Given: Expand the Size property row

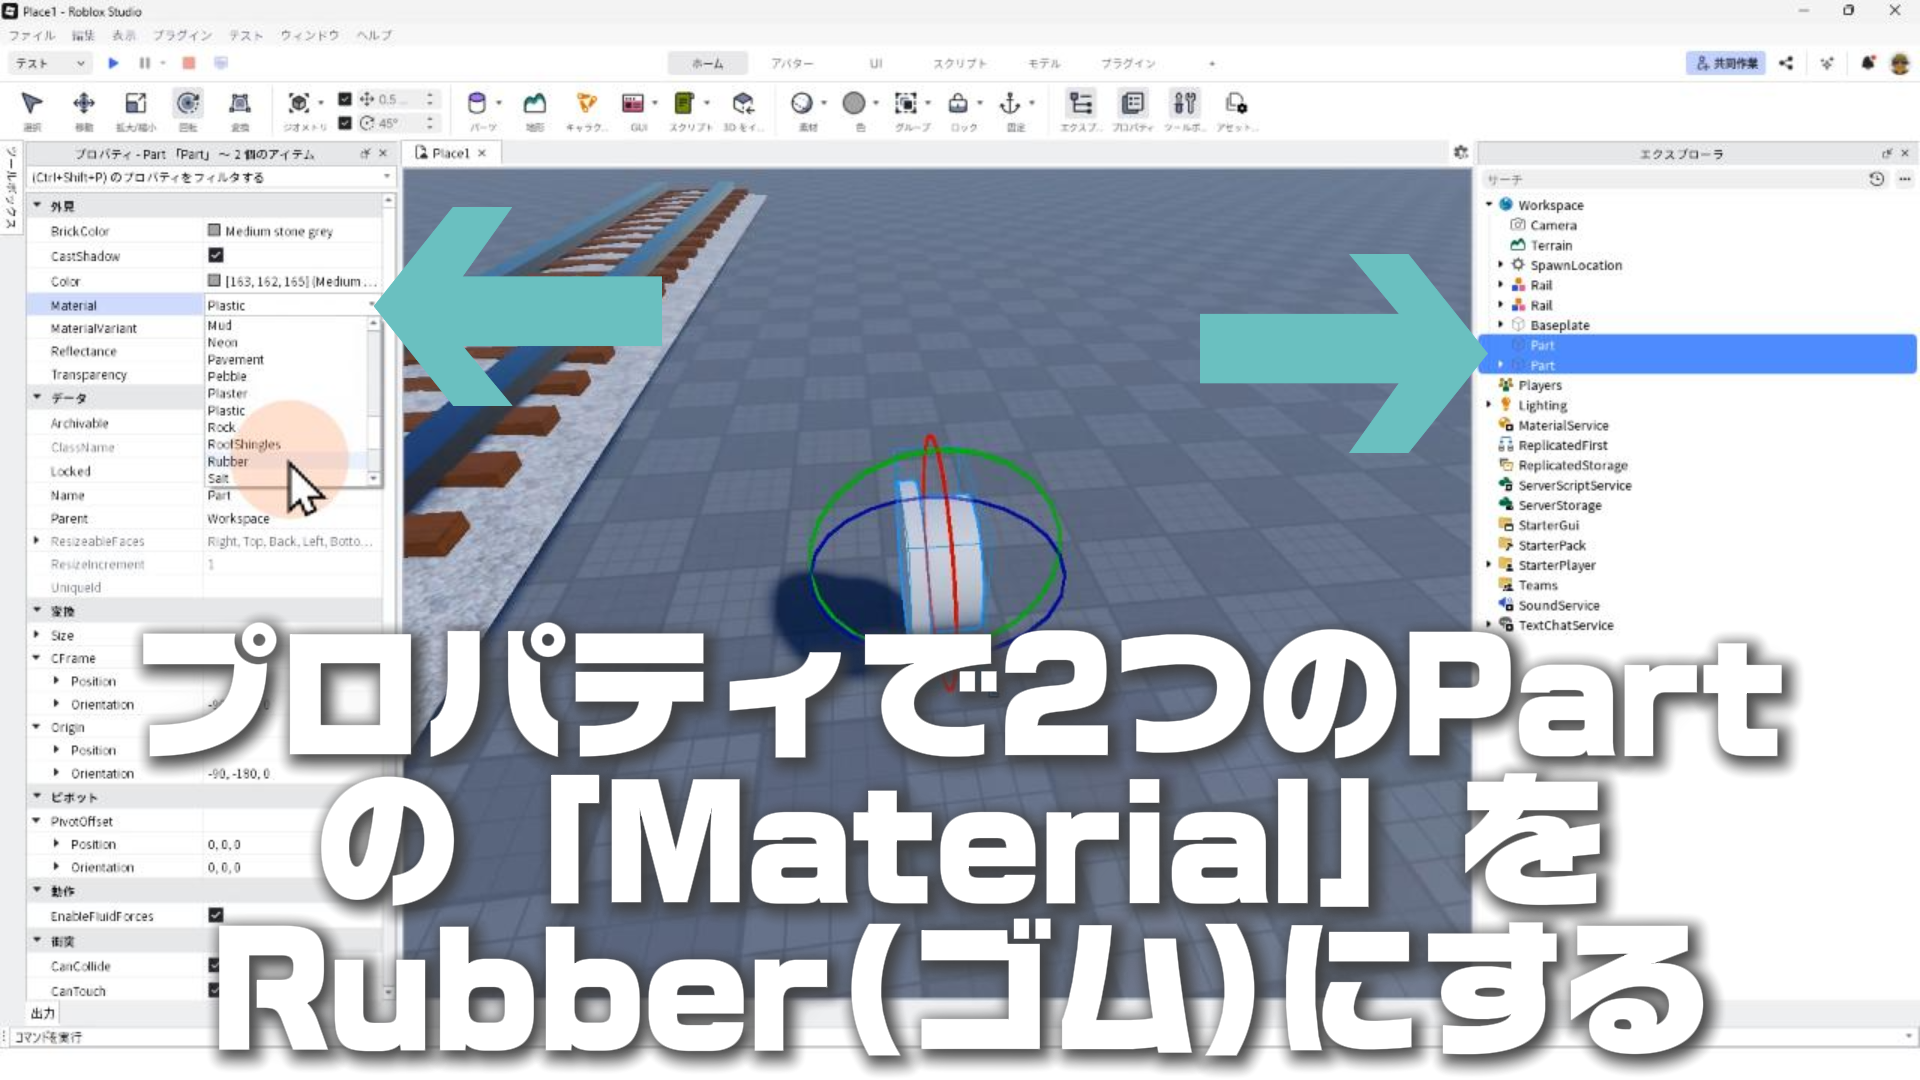Looking at the screenshot, I should 37,635.
